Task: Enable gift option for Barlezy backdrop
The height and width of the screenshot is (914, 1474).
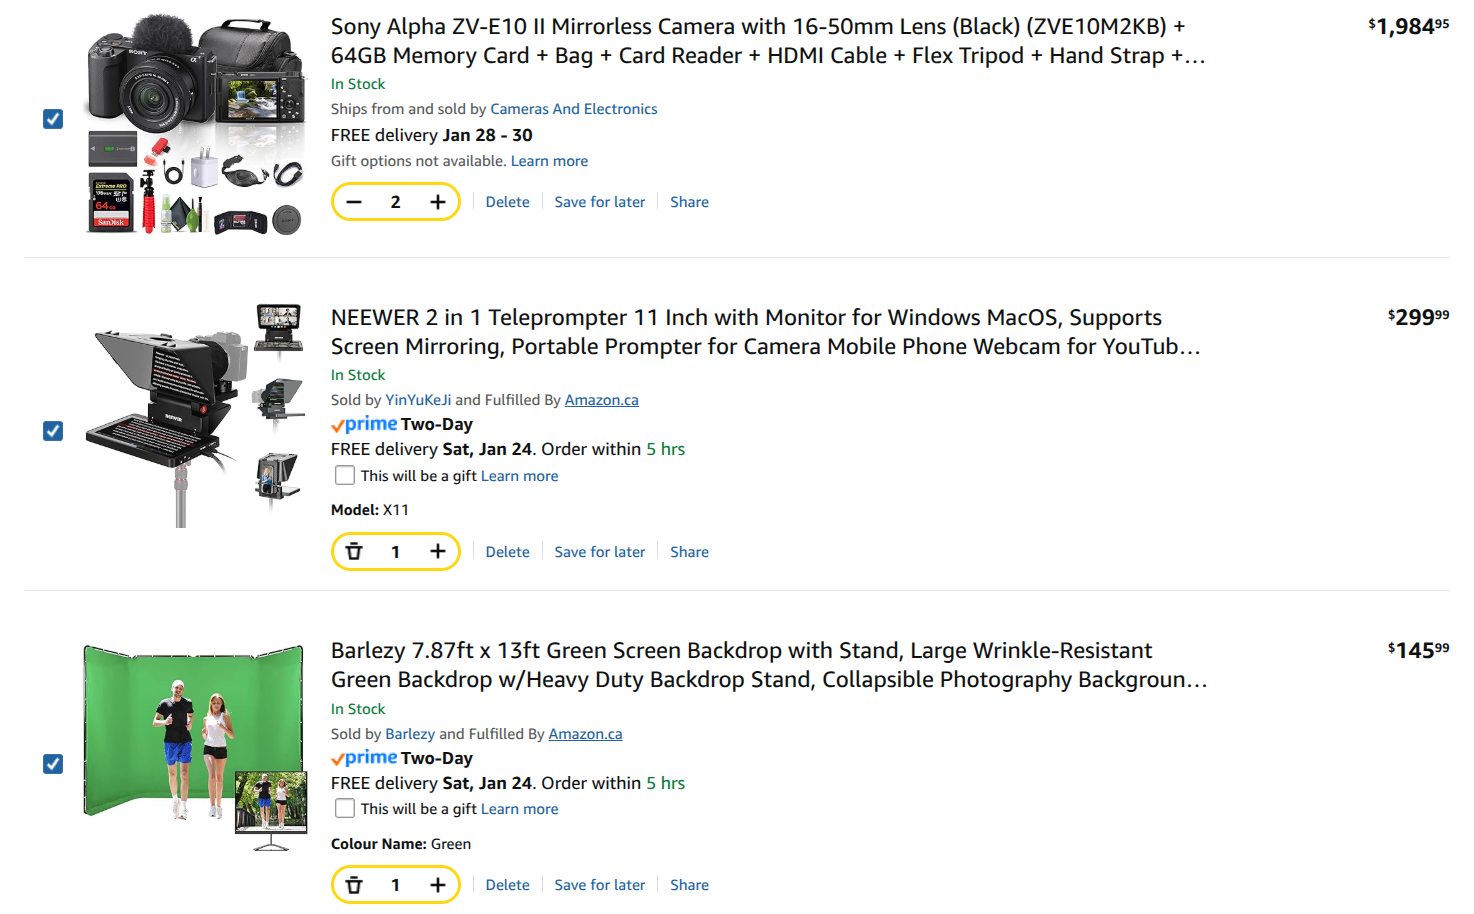Action: pyautogui.click(x=345, y=809)
